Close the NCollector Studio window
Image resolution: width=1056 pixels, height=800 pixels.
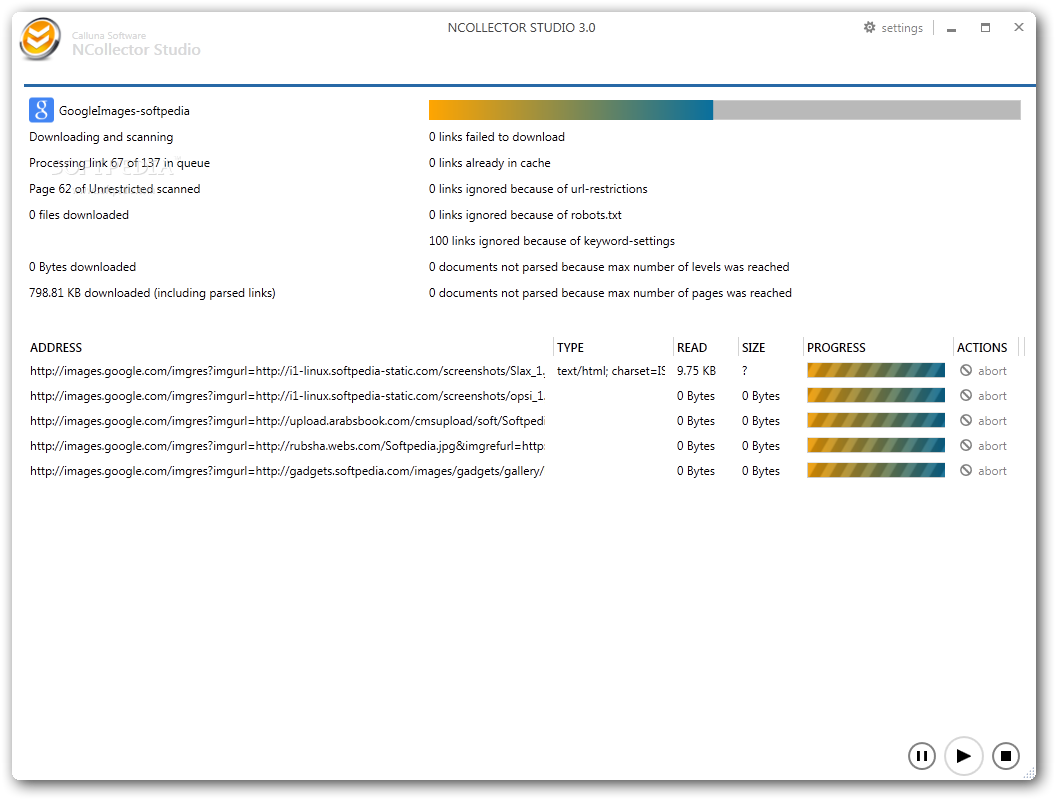click(x=1018, y=27)
